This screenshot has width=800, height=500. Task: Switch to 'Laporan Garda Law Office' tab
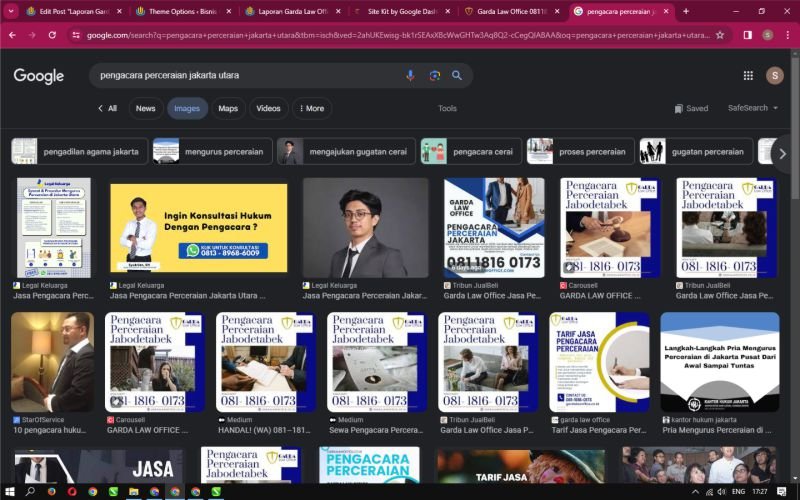point(293,11)
